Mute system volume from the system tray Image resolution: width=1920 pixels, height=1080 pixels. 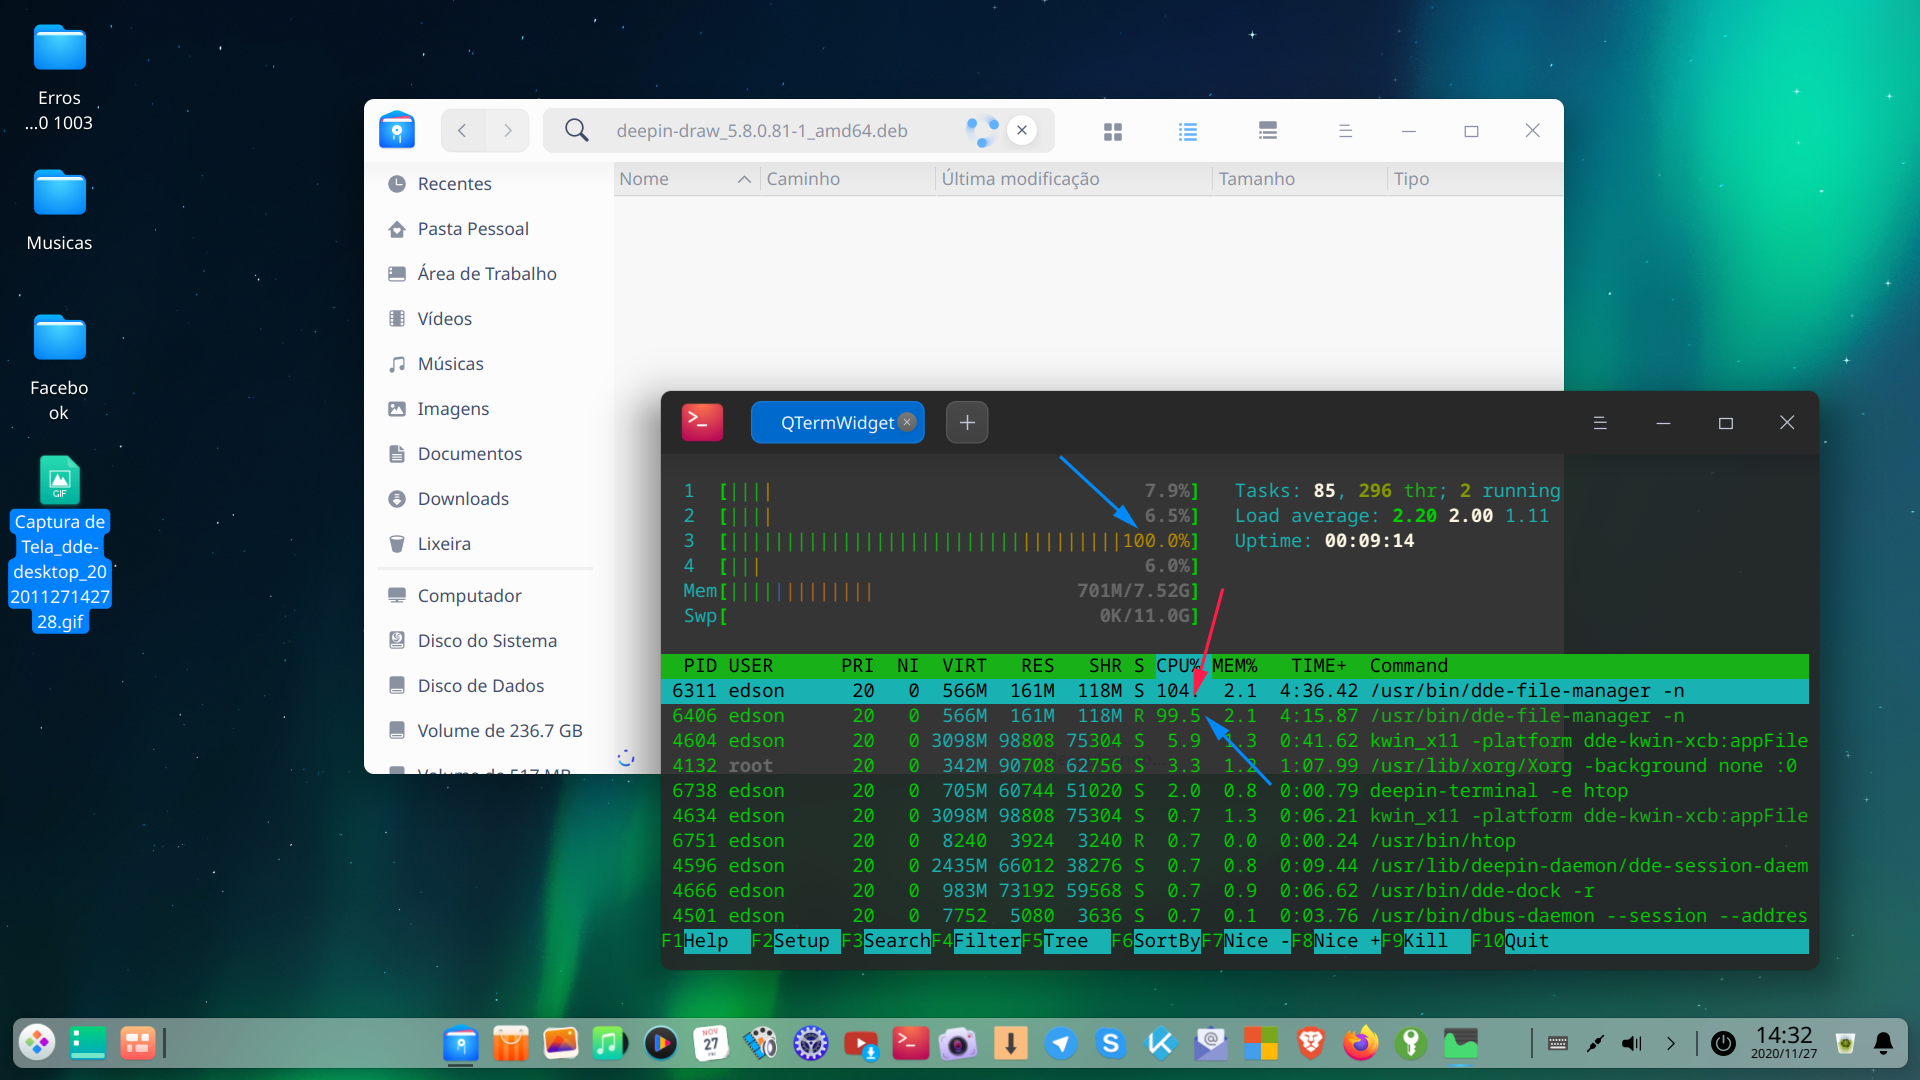(1633, 1043)
